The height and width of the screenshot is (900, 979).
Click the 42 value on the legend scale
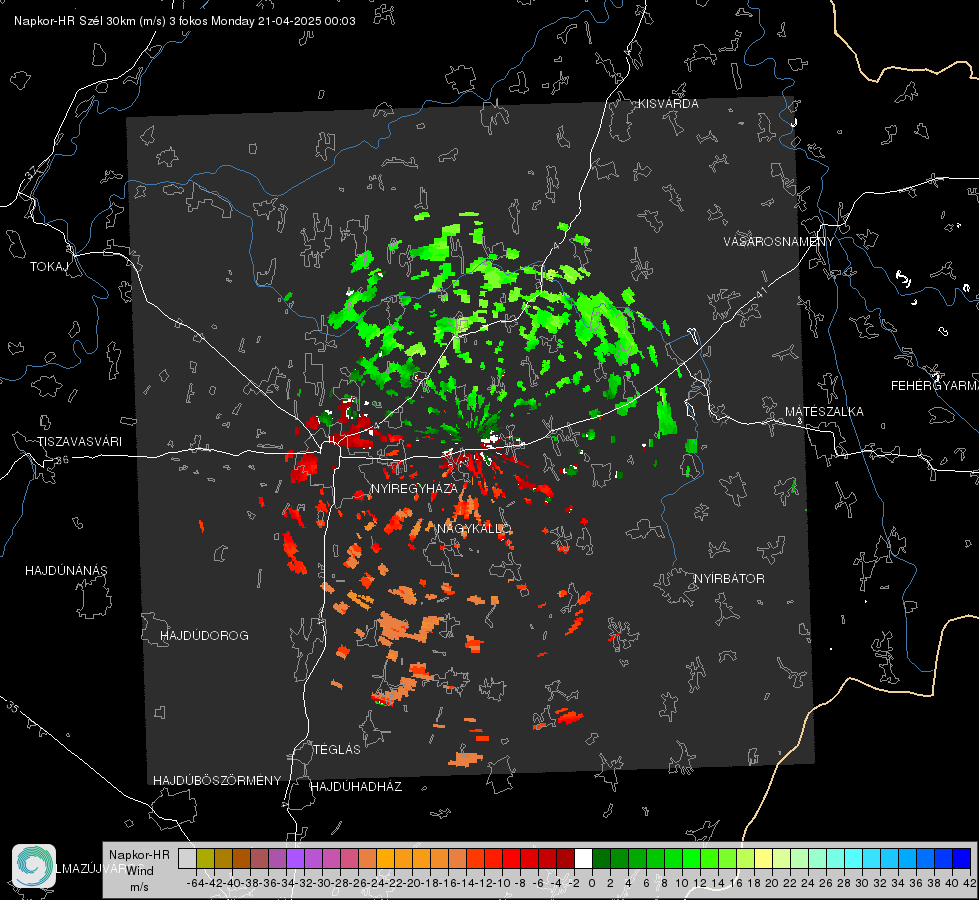[969, 883]
